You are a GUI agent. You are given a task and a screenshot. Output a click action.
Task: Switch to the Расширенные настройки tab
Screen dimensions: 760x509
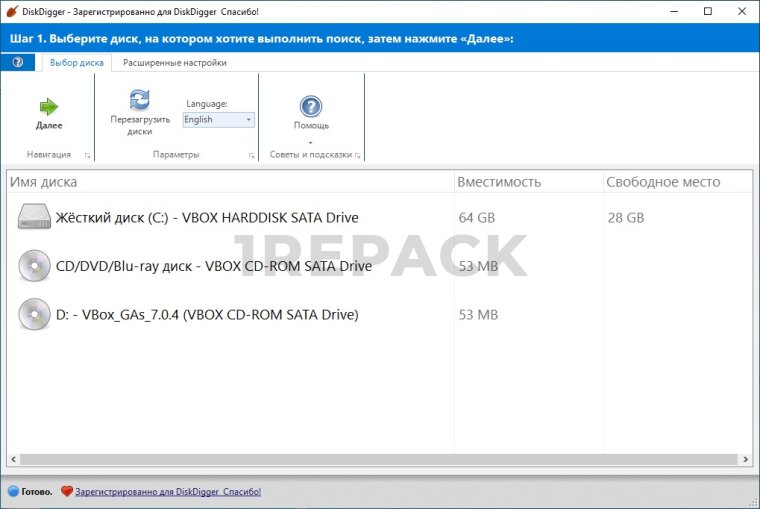click(174, 62)
